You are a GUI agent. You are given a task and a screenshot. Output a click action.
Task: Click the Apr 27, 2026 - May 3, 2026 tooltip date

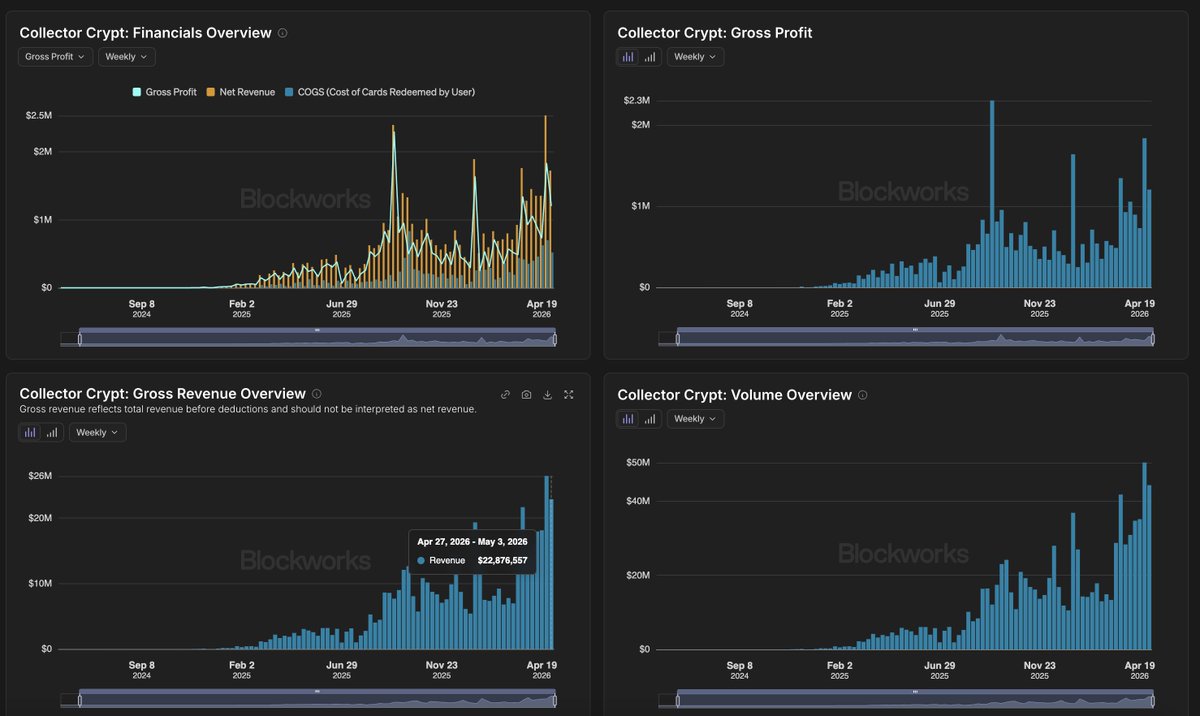[x=472, y=541]
